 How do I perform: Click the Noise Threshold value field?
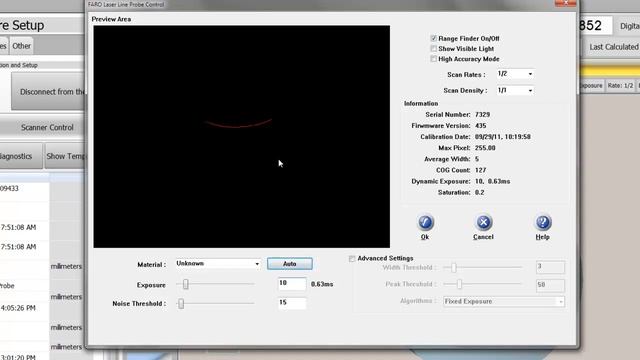(292, 303)
